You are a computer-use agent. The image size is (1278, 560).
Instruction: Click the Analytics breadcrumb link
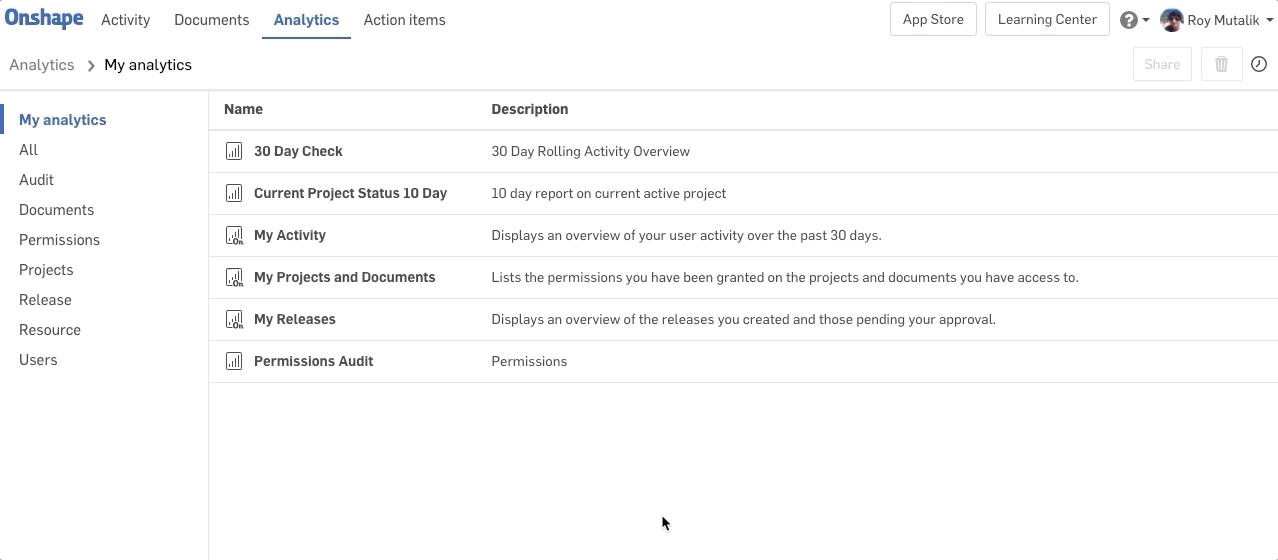click(x=42, y=65)
